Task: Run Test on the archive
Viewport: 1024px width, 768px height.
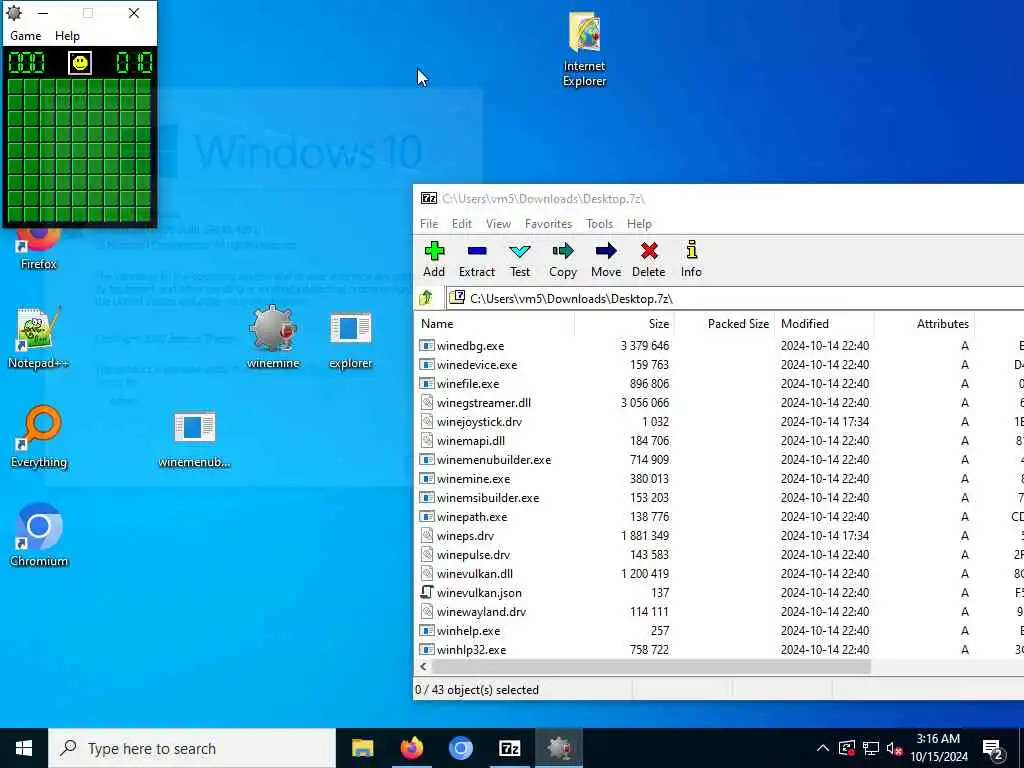Action: [520, 259]
